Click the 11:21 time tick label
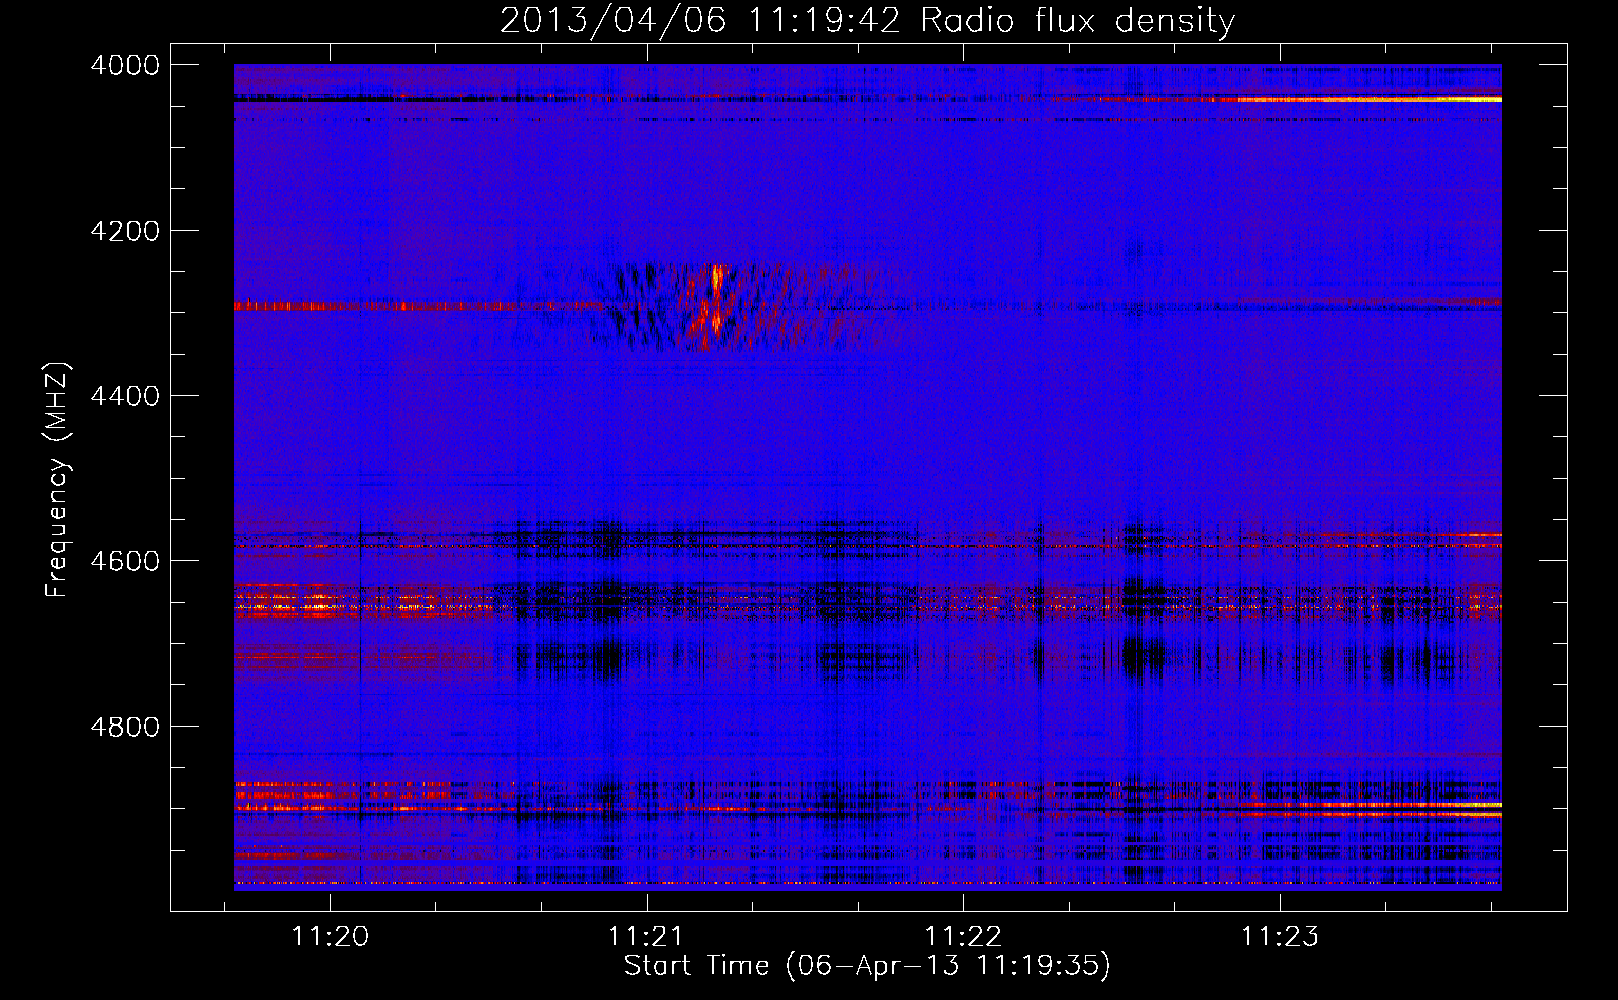1618x1000 pixels. [x=647, y=936]
